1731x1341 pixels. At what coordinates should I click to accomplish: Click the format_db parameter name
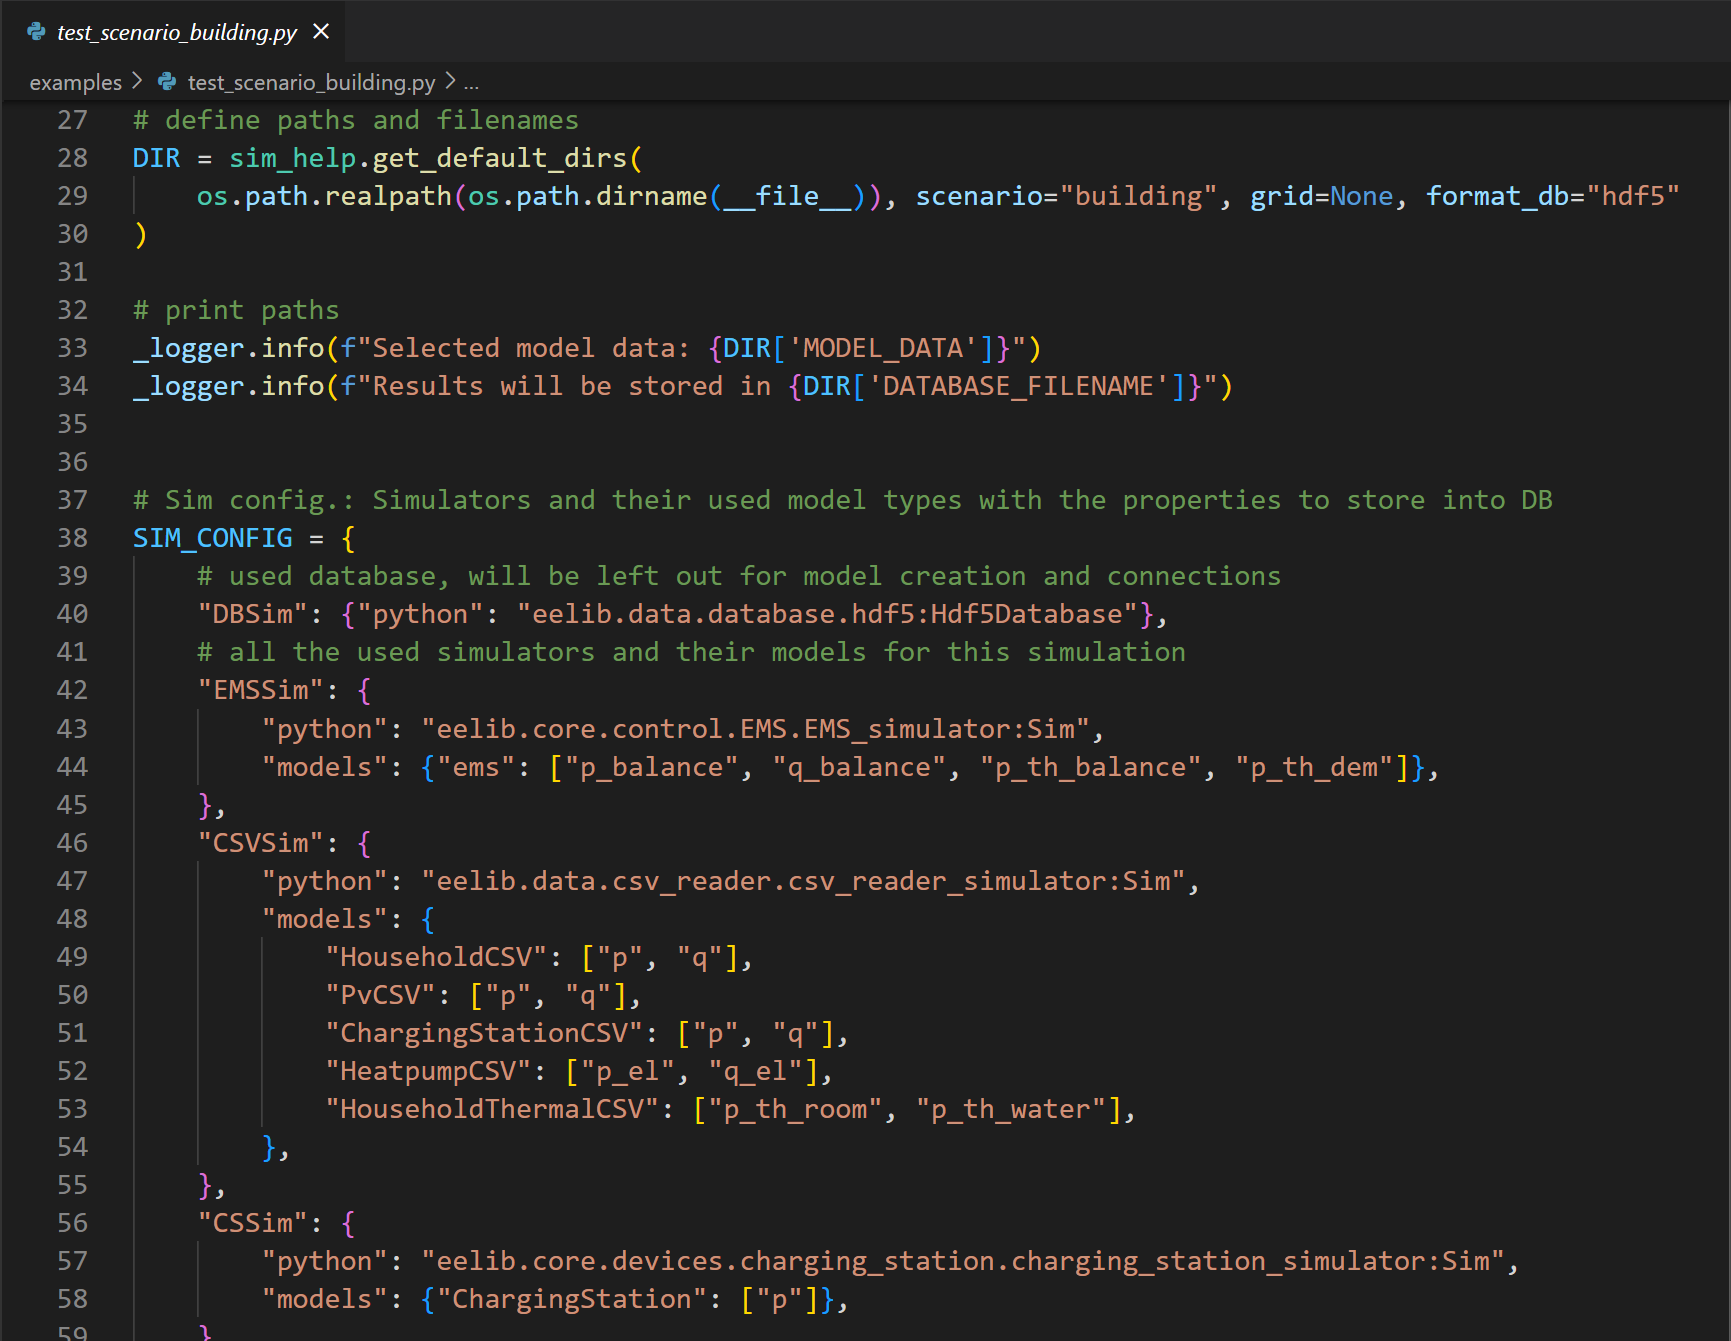[1497, 196]
